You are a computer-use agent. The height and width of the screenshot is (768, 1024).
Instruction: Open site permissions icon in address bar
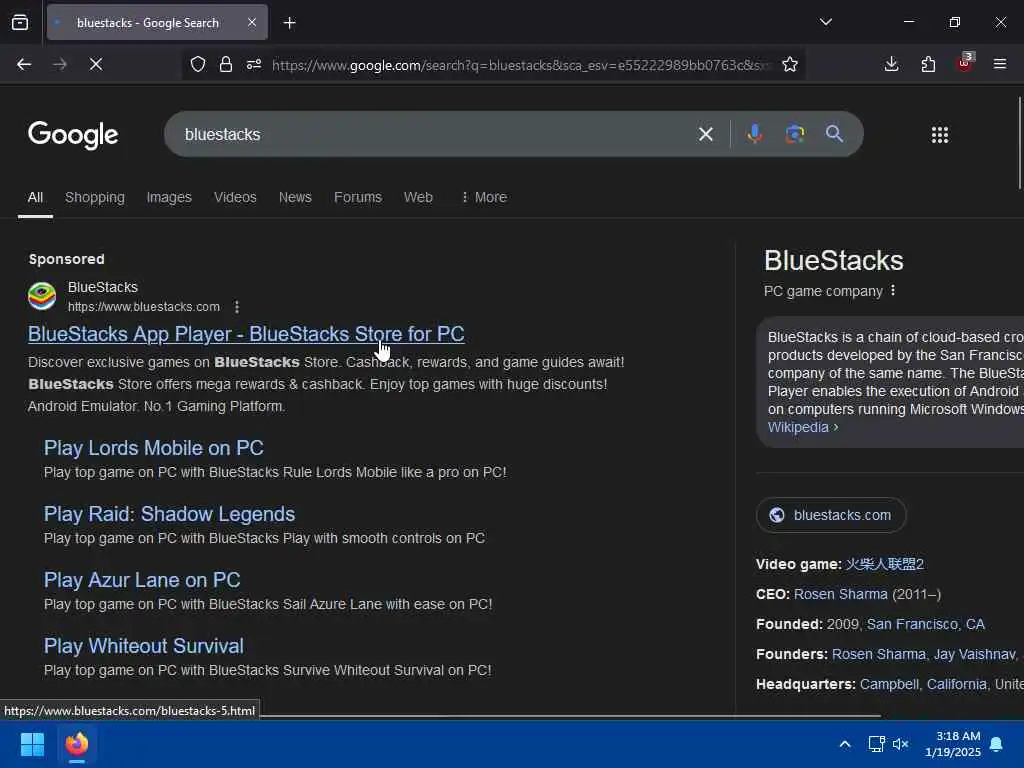tap(254, 64)
